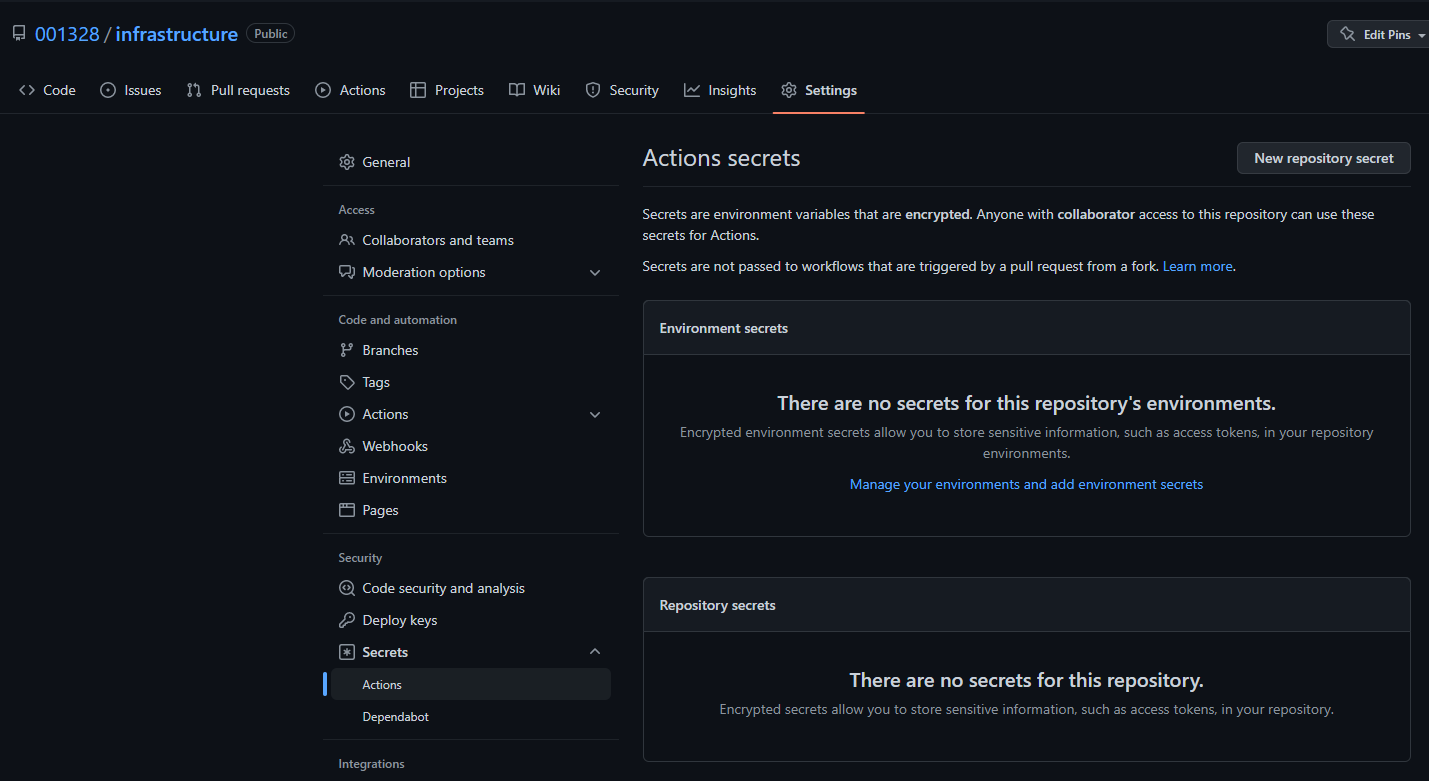Click the Collaborators people icon

click(x=347, y=240)
